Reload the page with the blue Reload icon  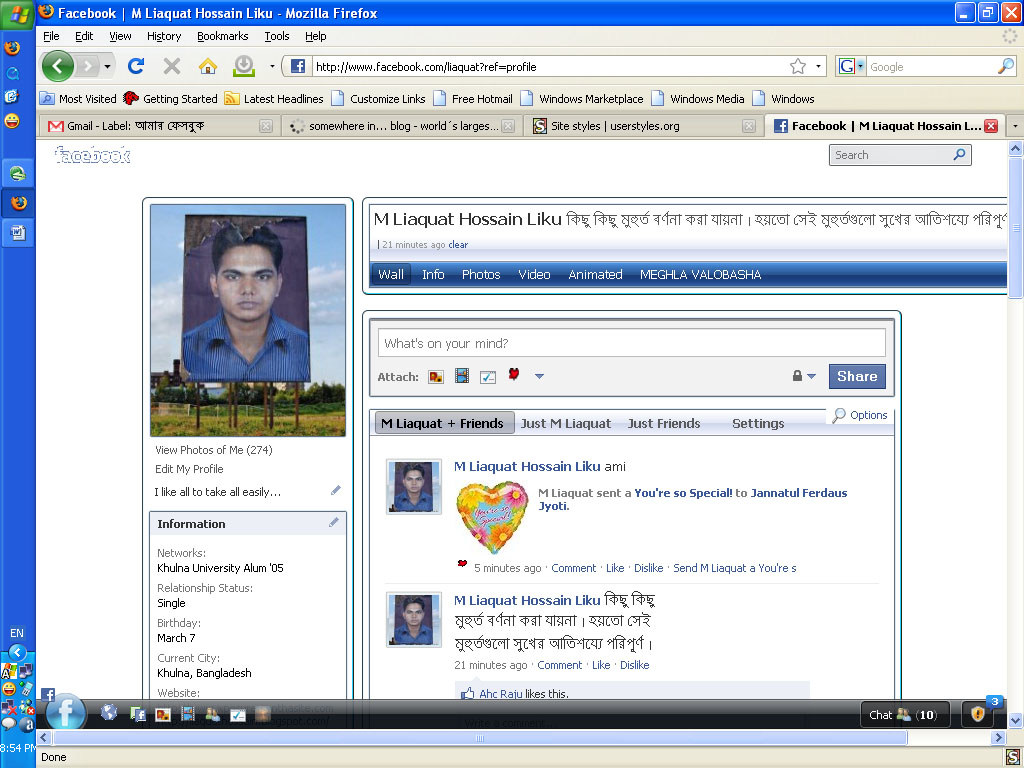tap(136, 66)
